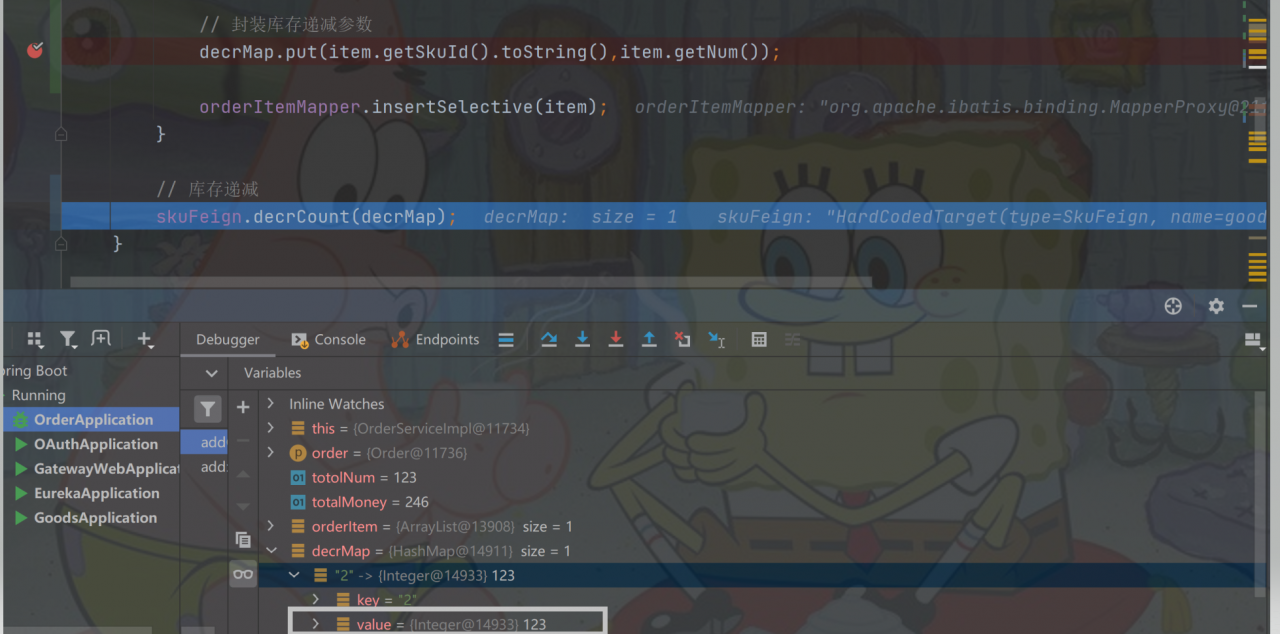
Task: Toggle the filter funnel in the Variables panel
Action: pyautogui.click(x=207, y=408)
